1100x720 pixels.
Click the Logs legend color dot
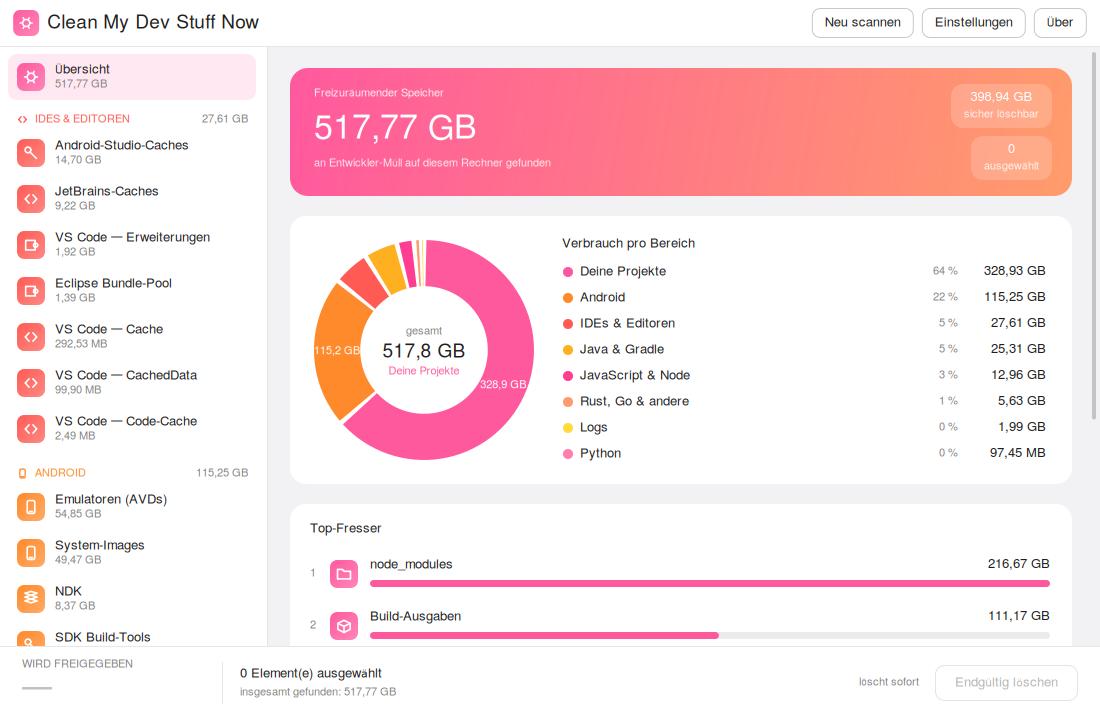(568, 428)
